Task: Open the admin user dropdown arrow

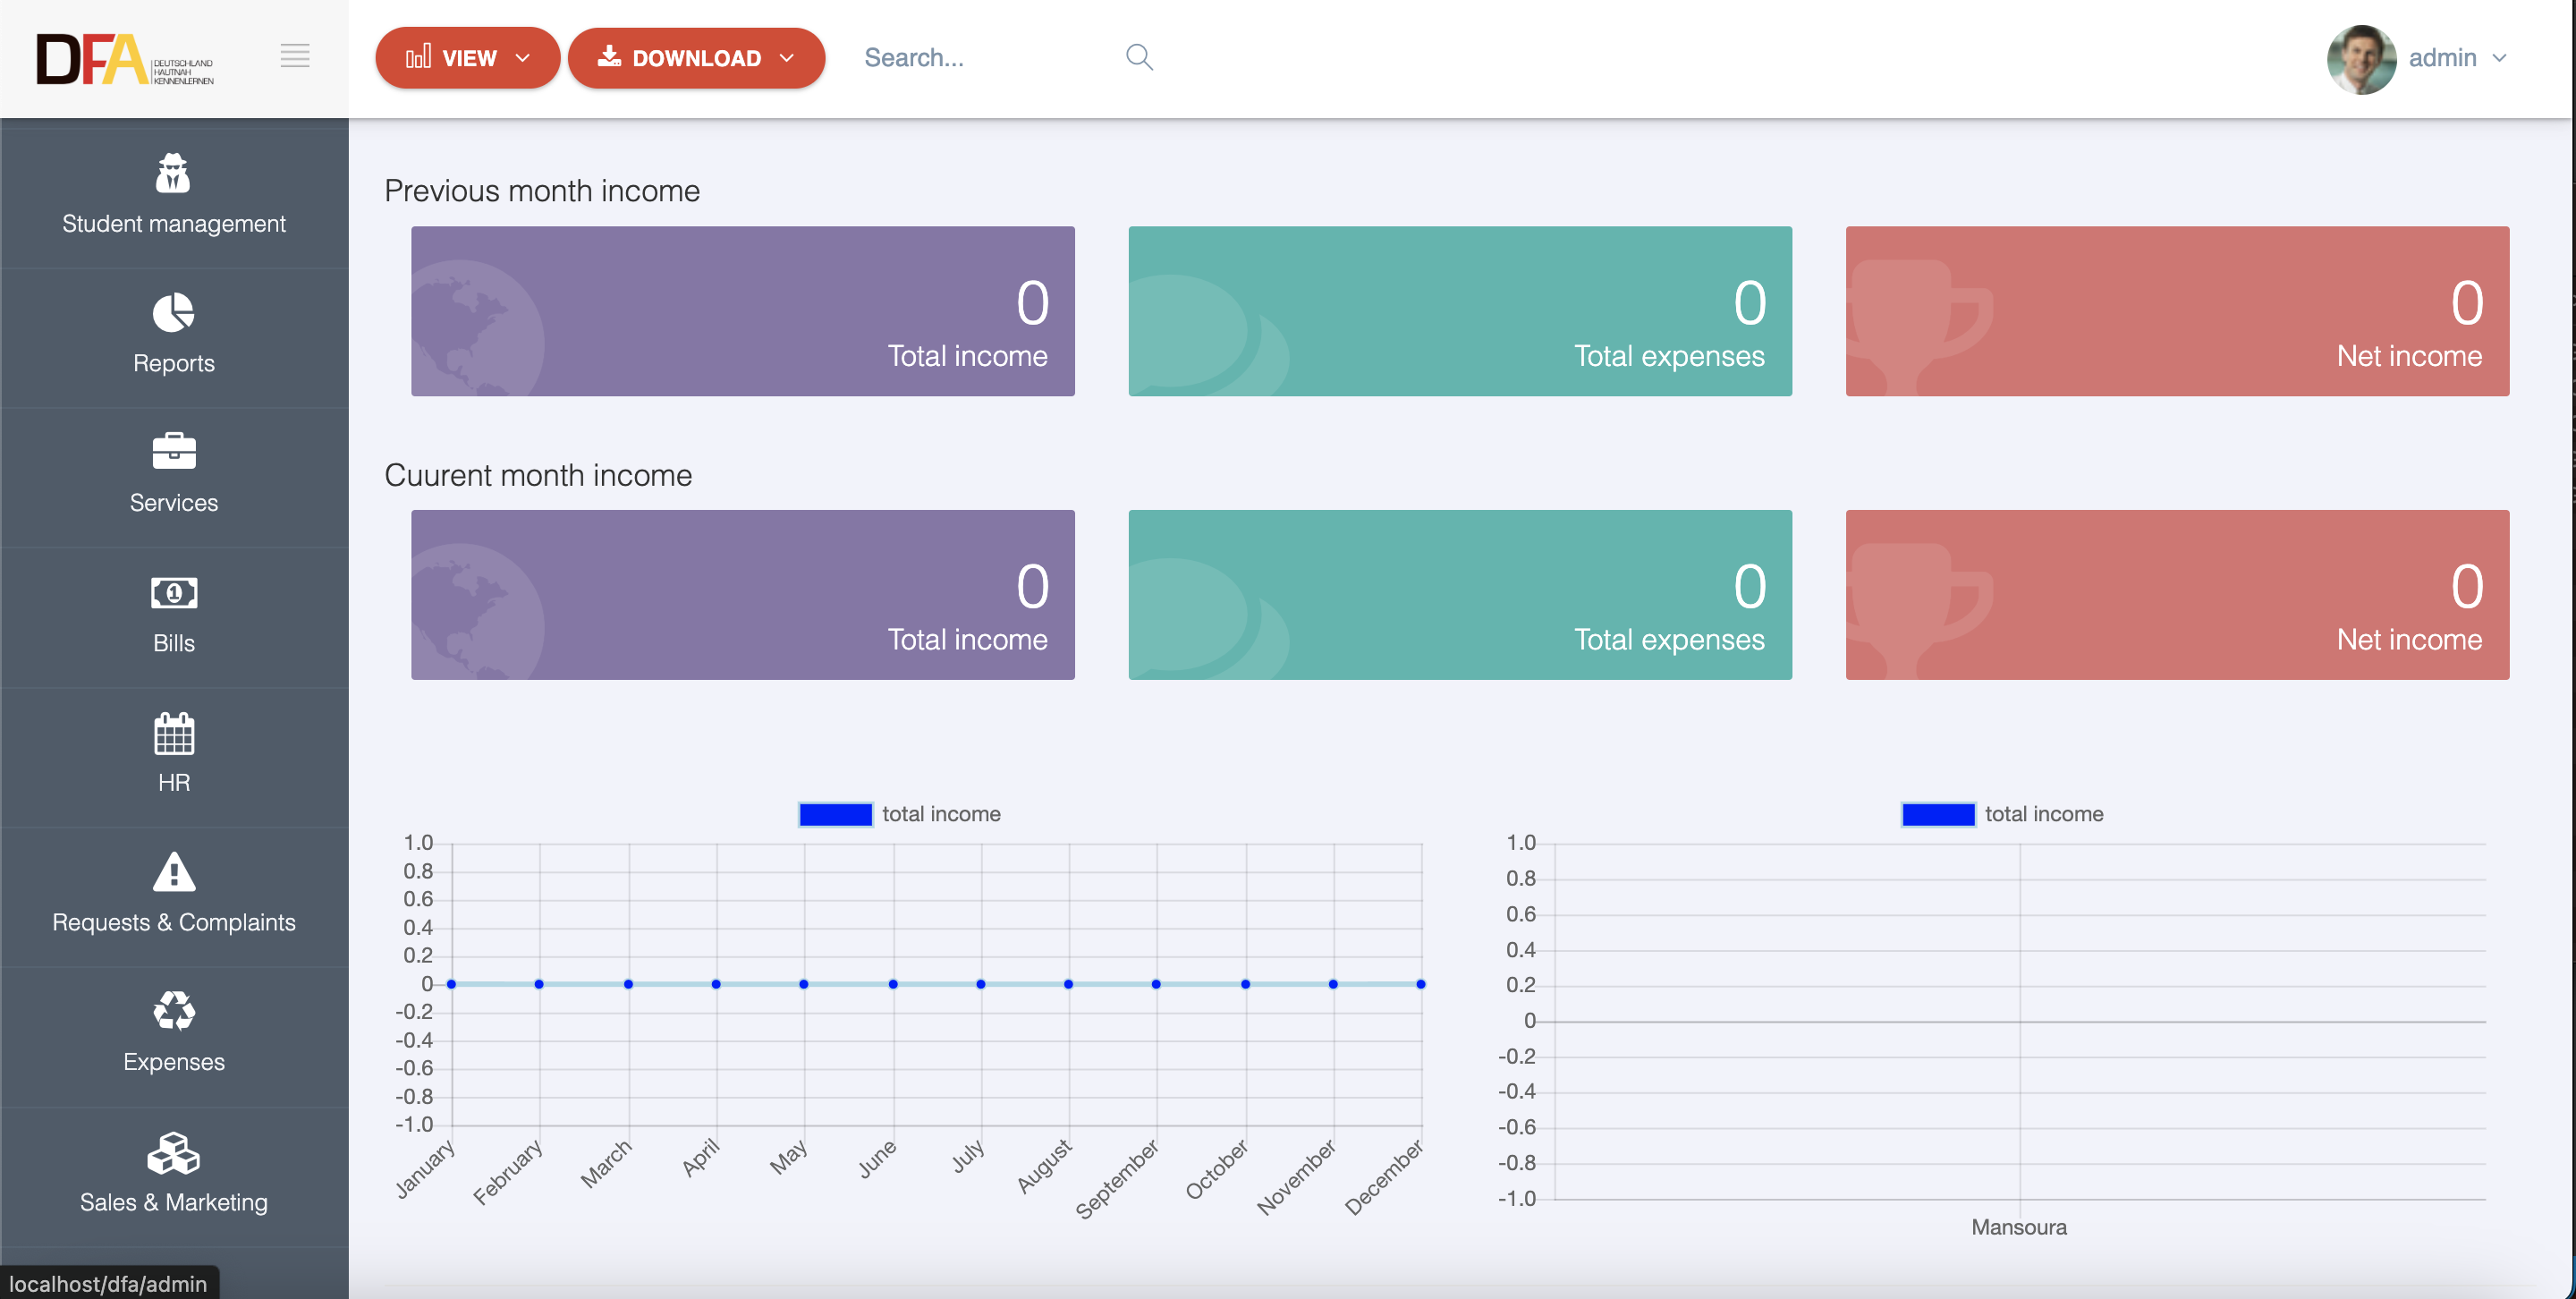Action: [x=2499, y=58]
